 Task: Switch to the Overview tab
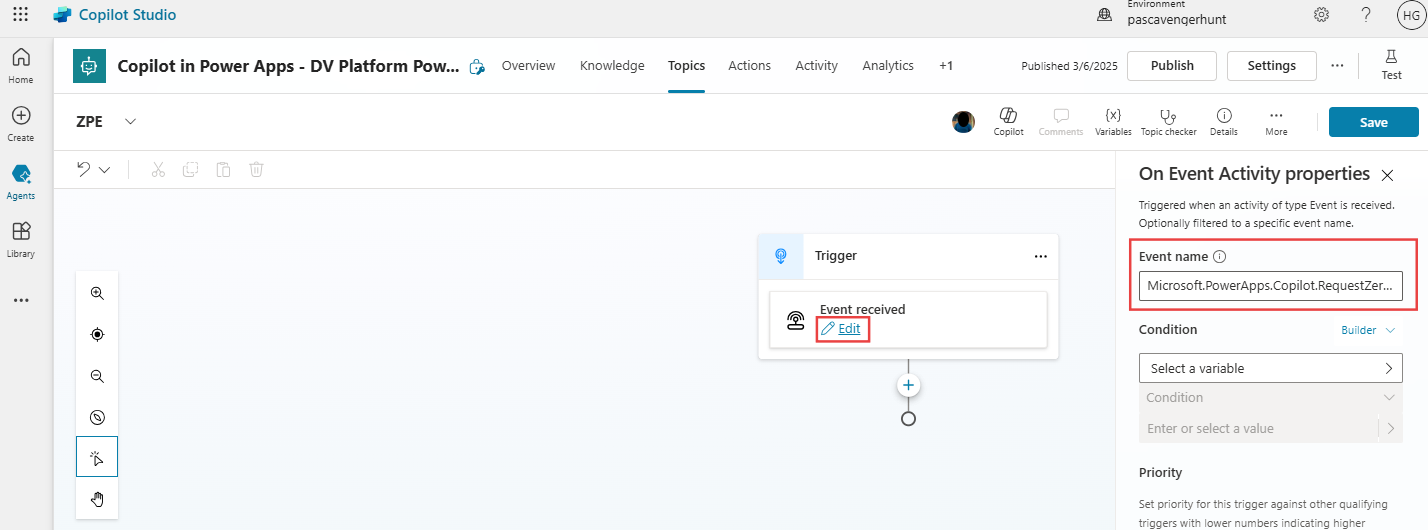(x=528, y=65)
